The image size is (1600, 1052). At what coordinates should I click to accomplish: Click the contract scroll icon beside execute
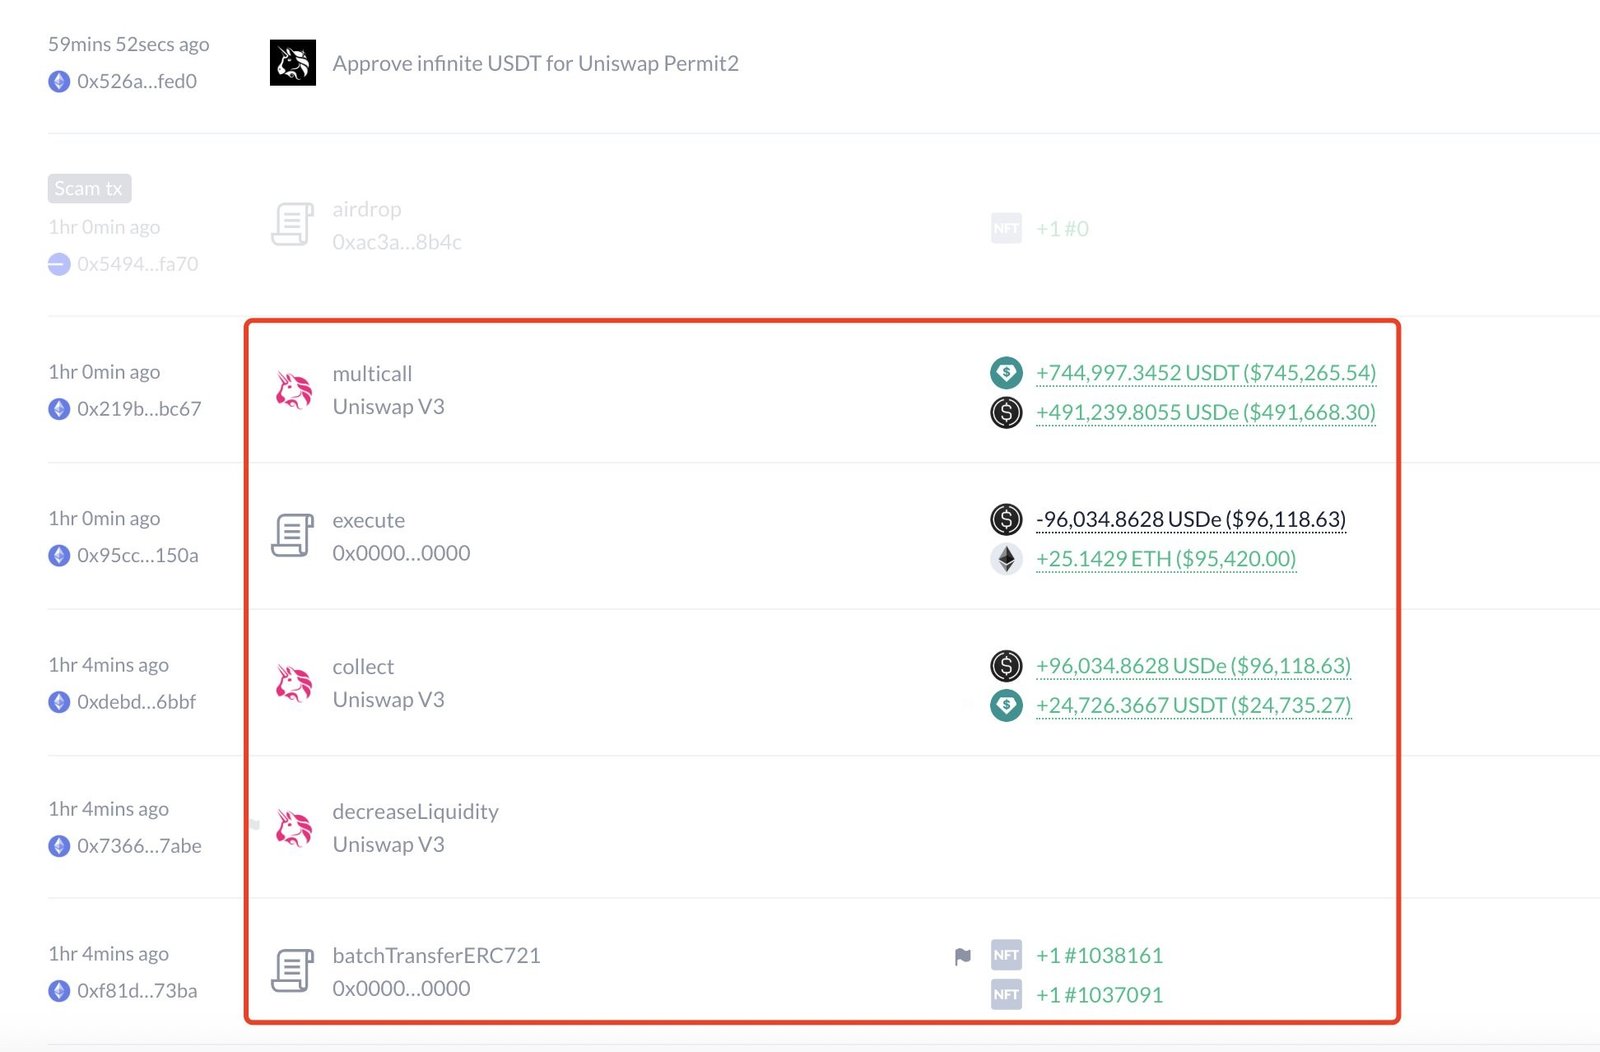(292, 536)
